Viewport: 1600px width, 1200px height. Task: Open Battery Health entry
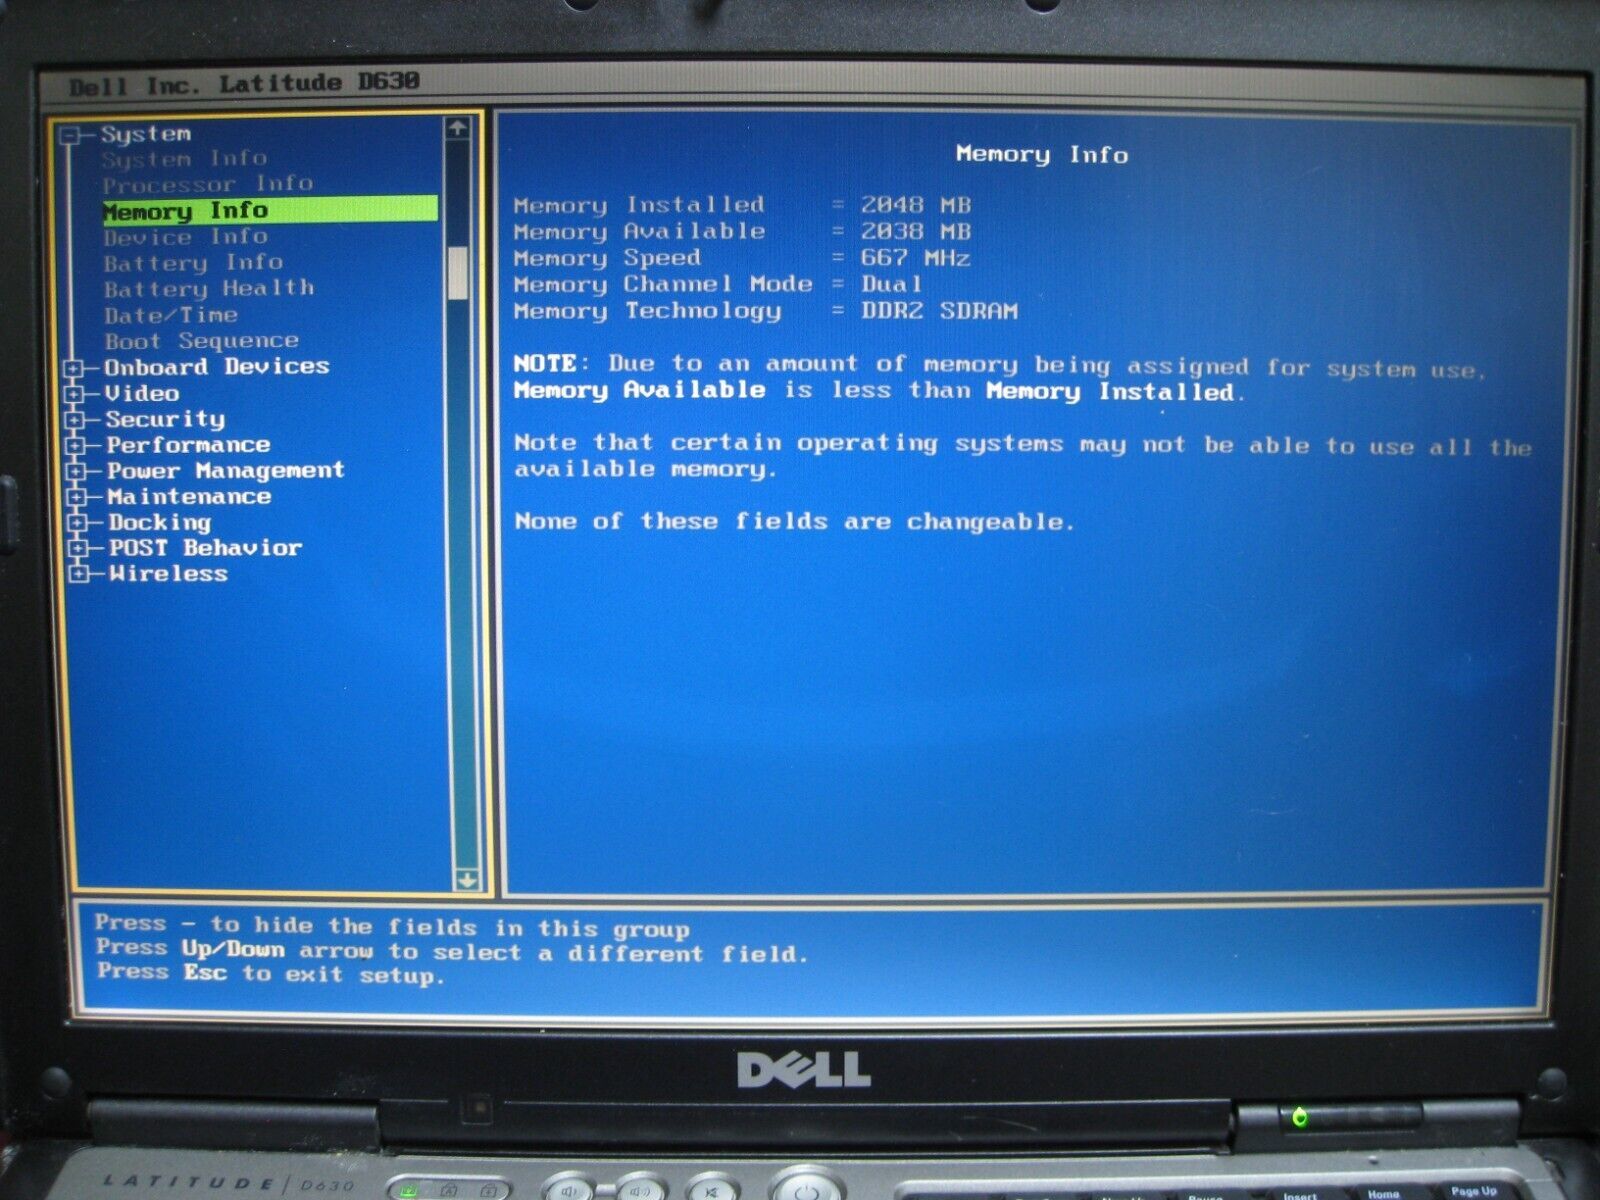(x=209, y=289)
